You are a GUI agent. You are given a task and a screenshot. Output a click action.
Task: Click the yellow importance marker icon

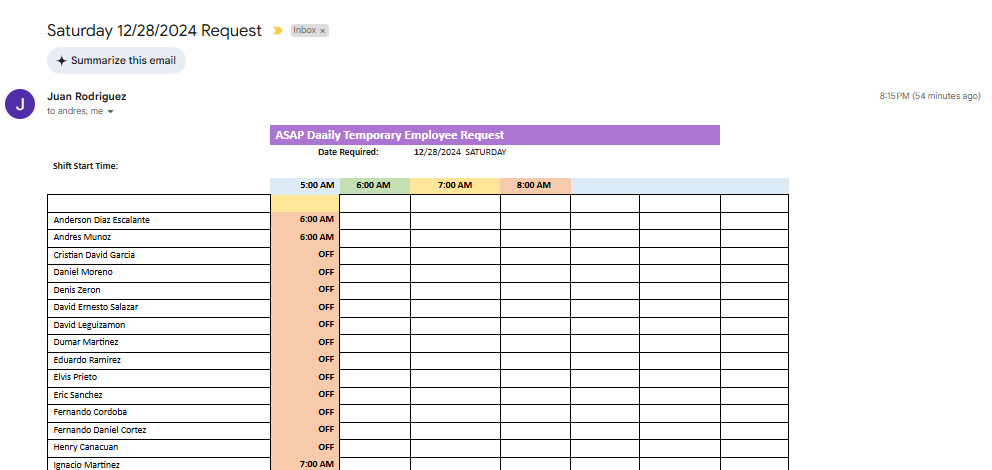point(278,31)
